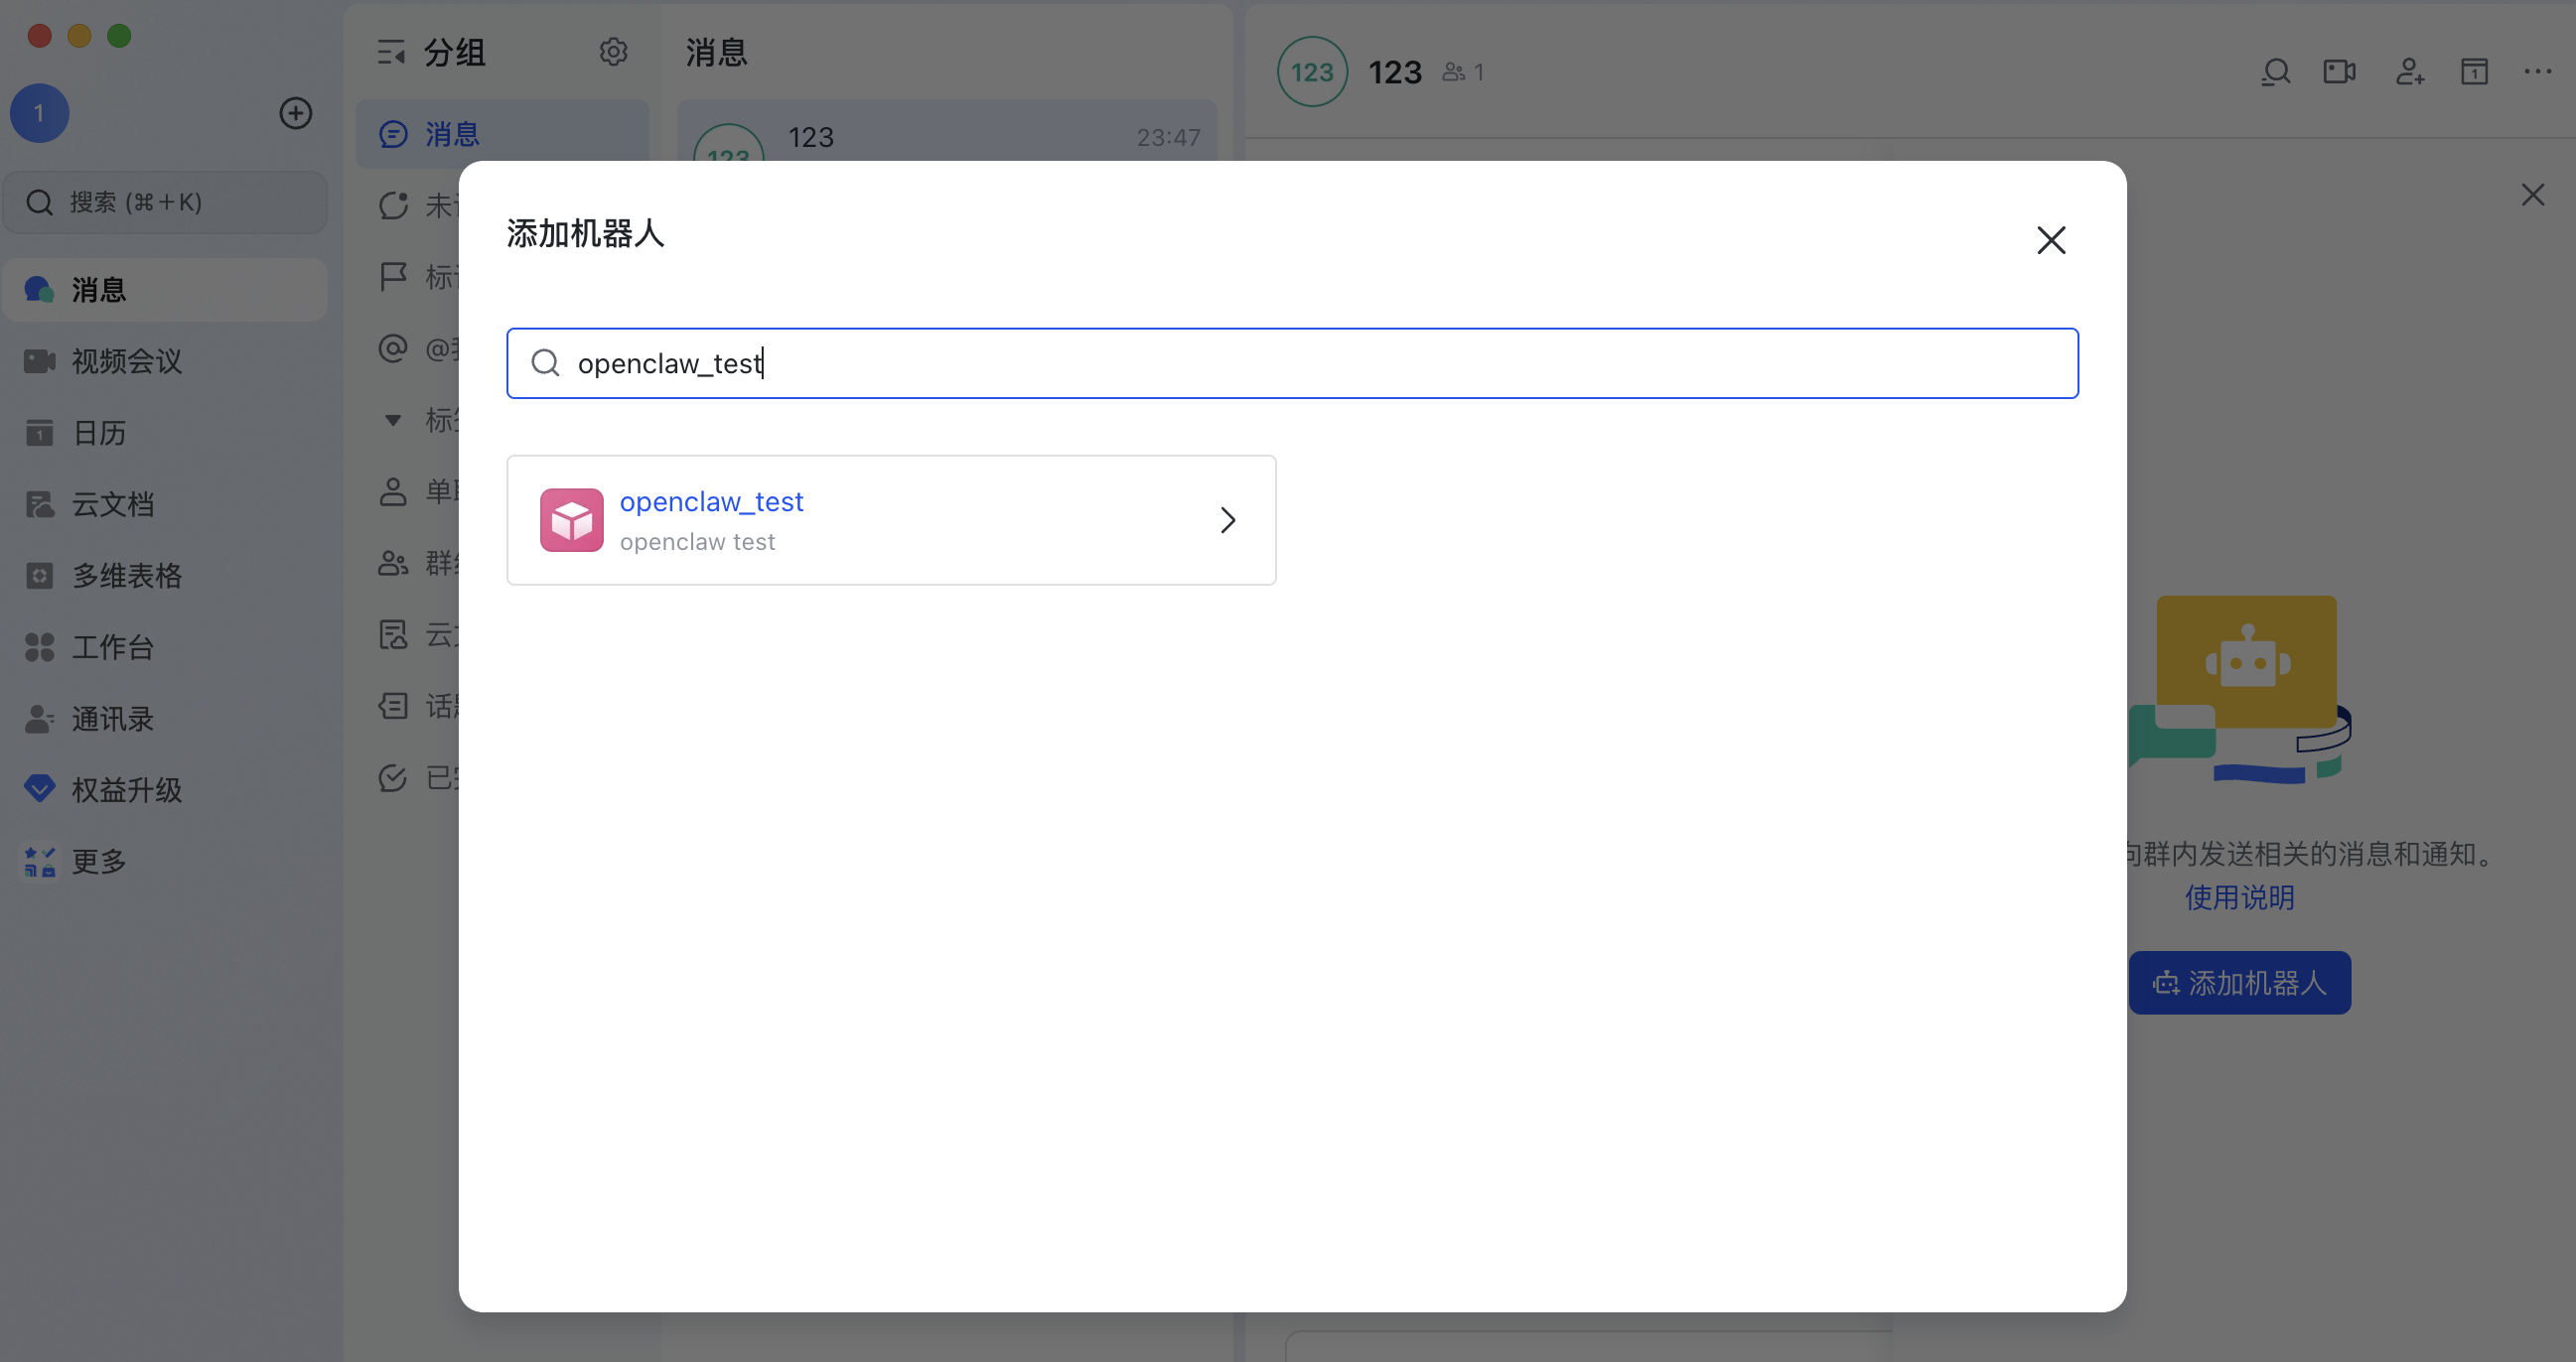Click the plus create button
This screenshot has height=1362, width=2576.
pyautogui.click(x=295, y=113)
